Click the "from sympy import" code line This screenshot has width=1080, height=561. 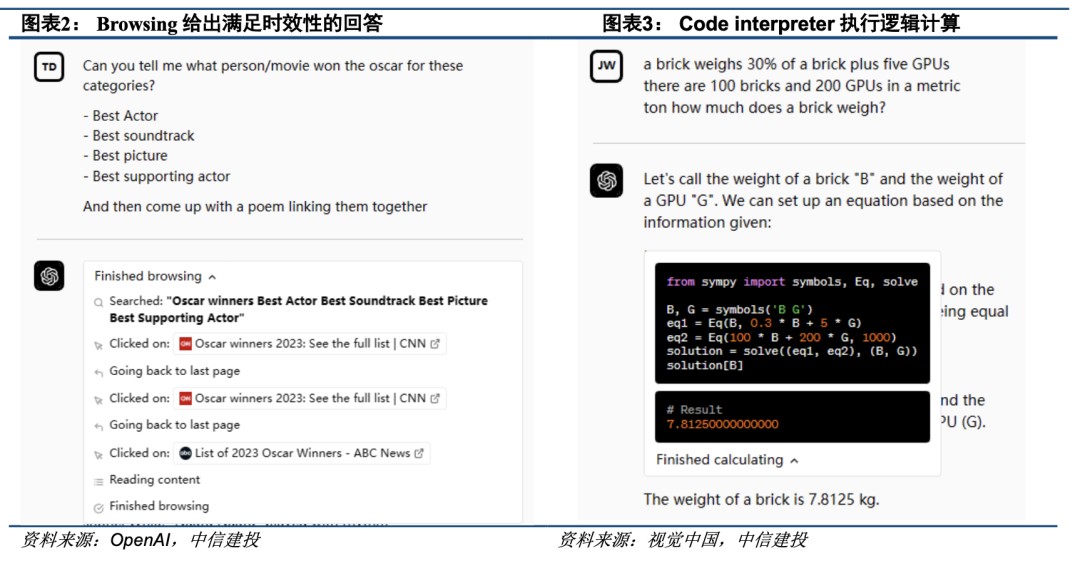tap(791, 282)
